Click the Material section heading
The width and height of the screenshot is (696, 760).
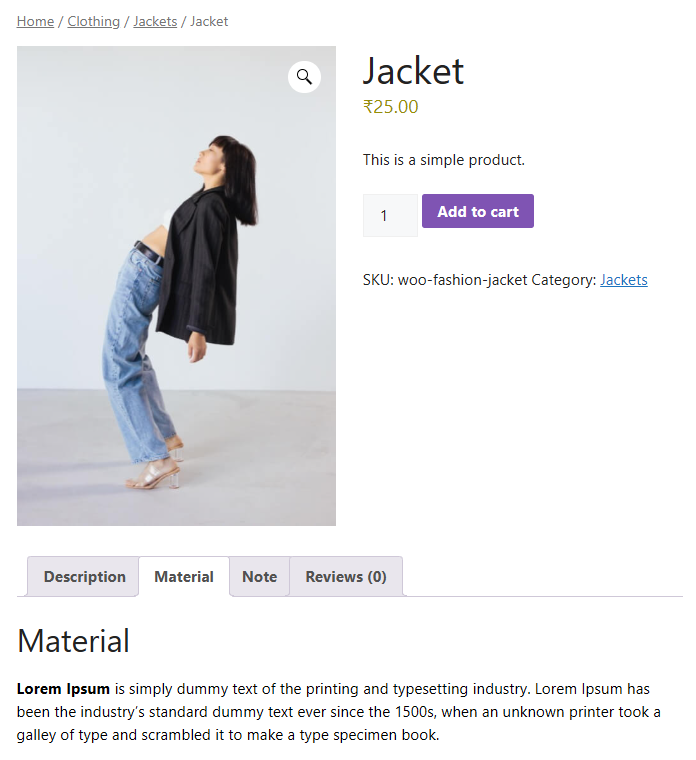[x=74, y=641]
